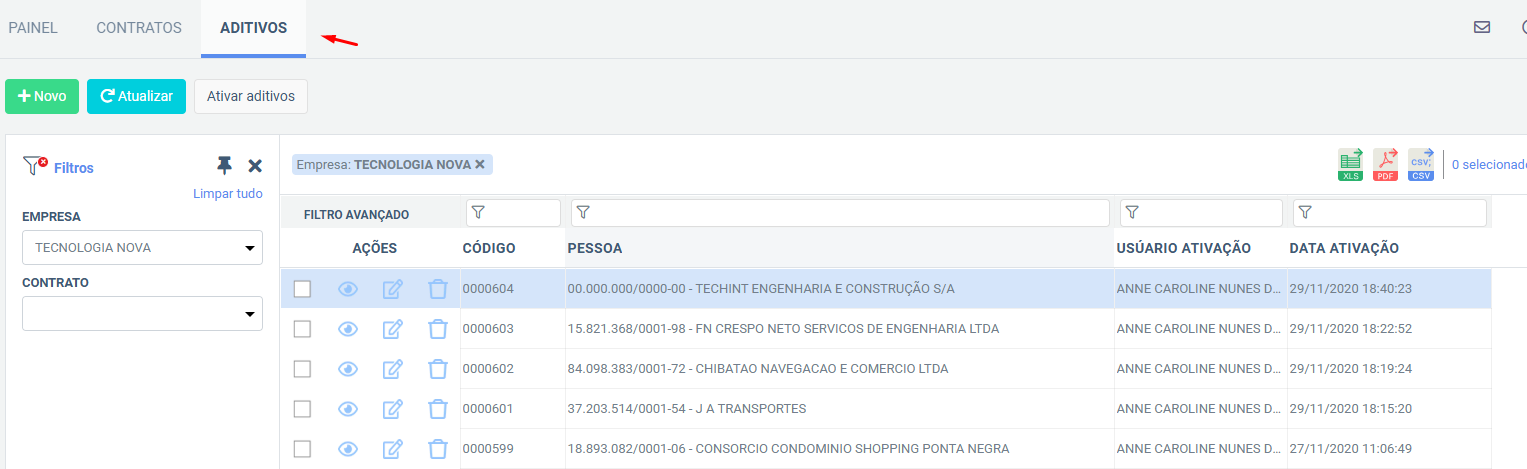Delete the record 0000602 with the trash icon
This screenshot has width=1527, height=469.
[438, 369]
